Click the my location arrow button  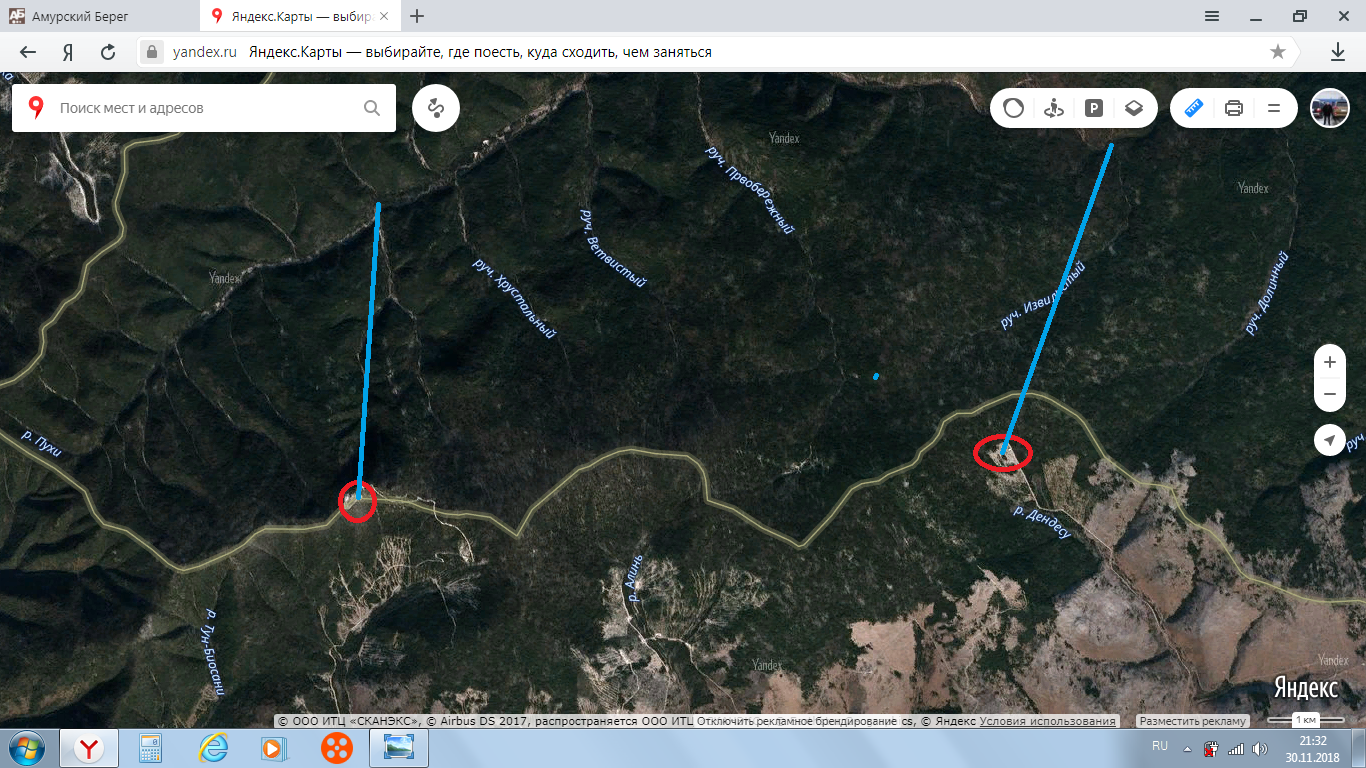point(1330,440)
